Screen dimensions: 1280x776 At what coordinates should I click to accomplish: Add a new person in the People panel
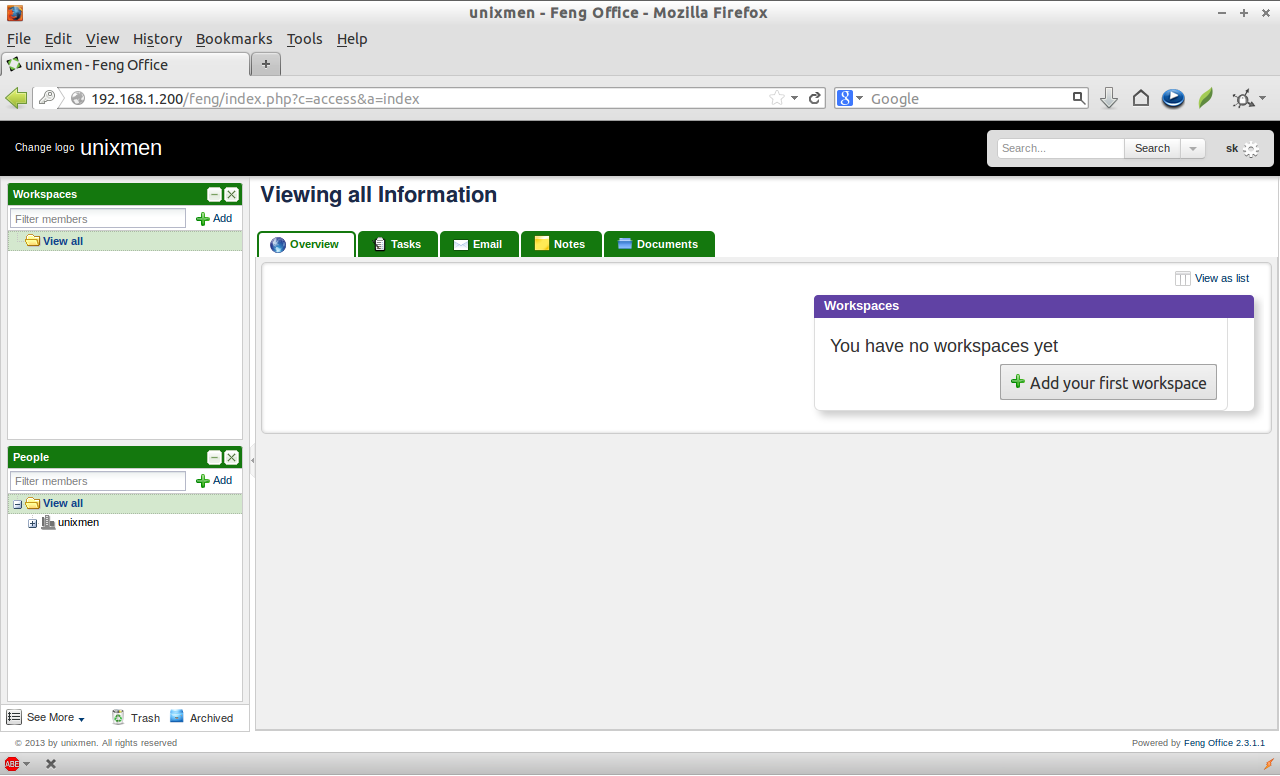coord(214,481)
